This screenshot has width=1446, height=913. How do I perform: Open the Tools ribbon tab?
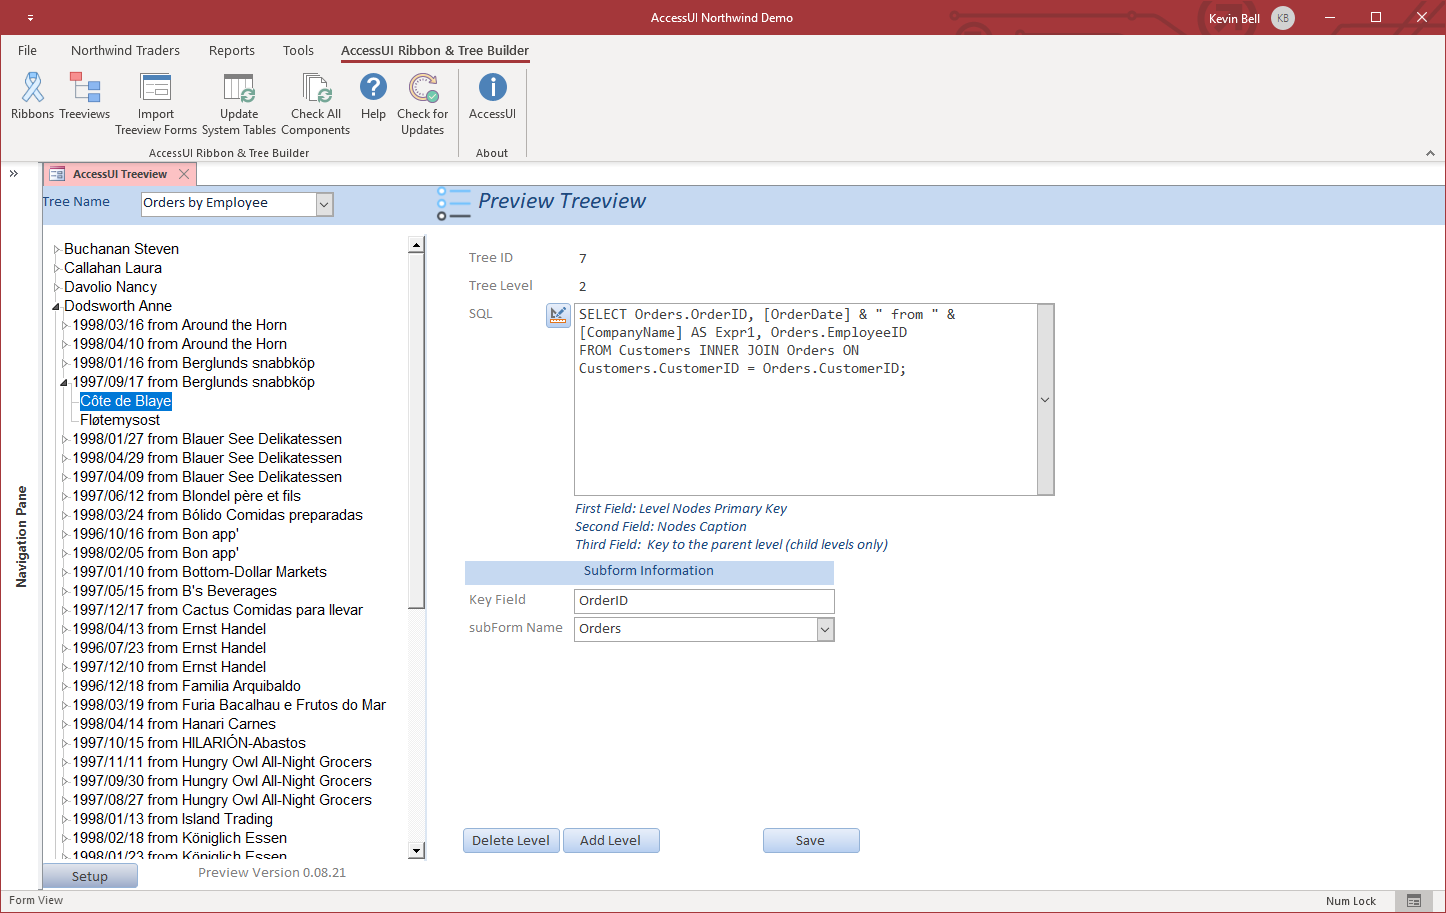click(x=298, y=51)
